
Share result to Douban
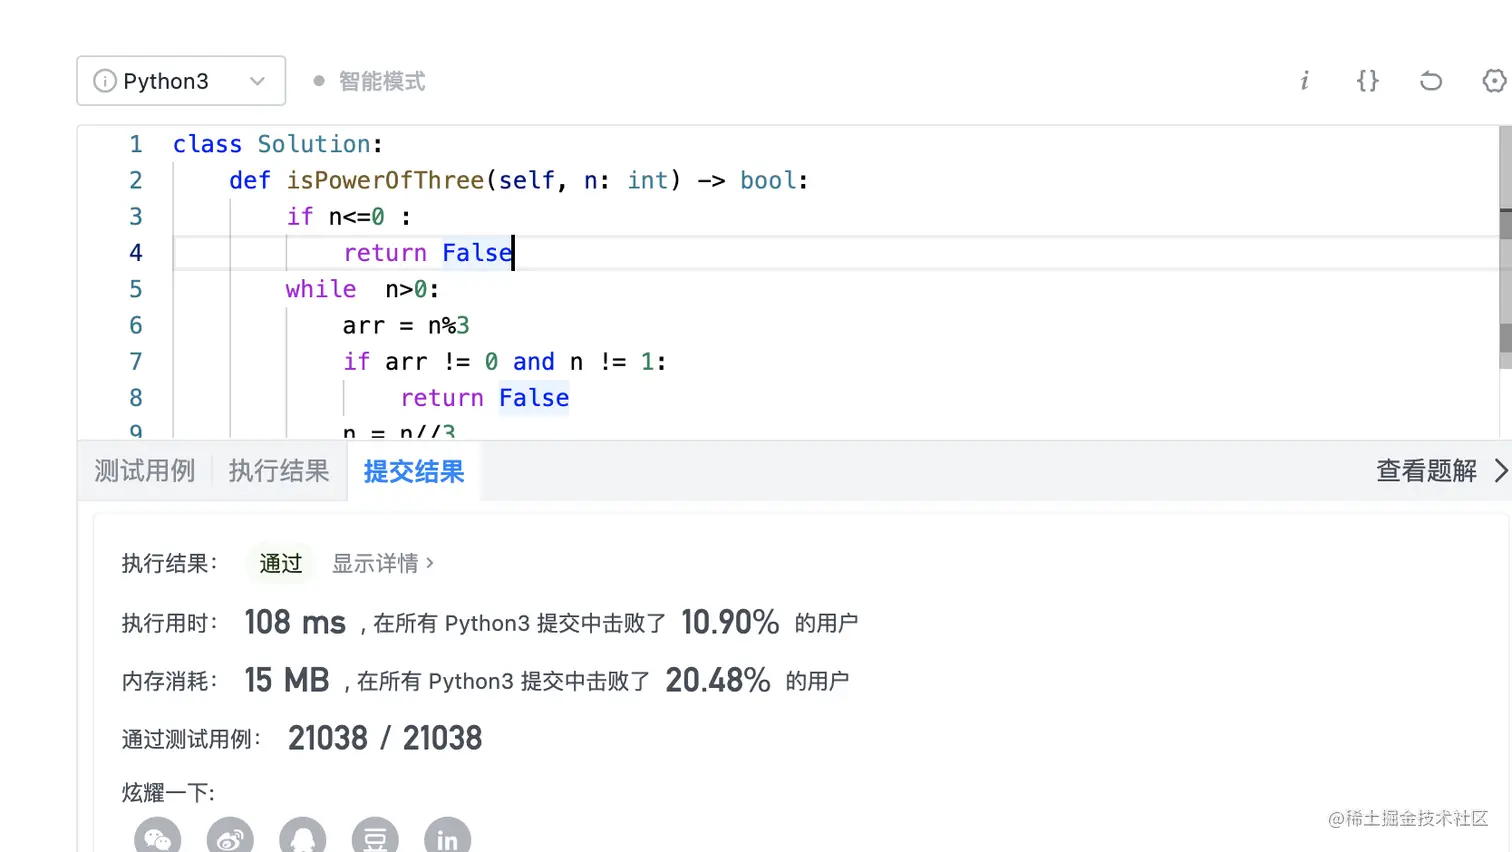coord(375,838)
